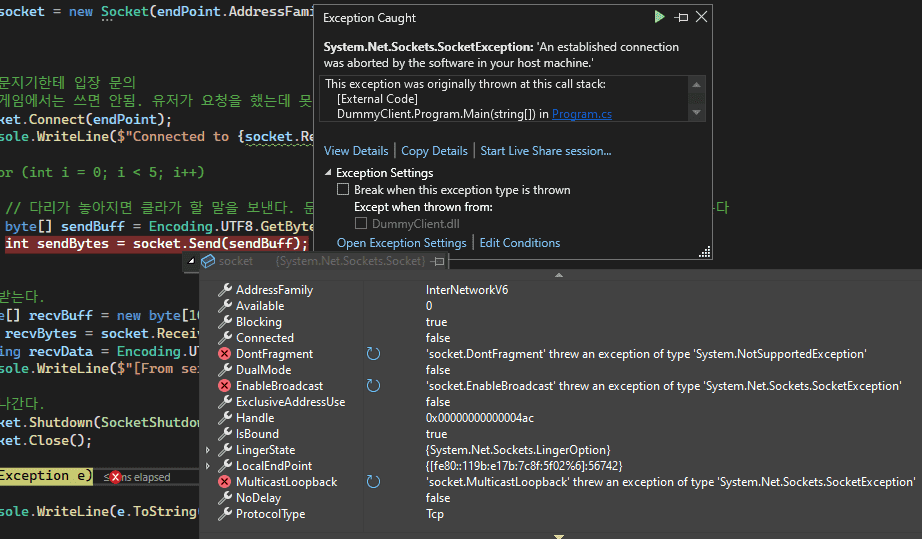Refresh the MulticastLoopback property value
922x539 pixels.
pyautogui.click(x=373, y=482)
